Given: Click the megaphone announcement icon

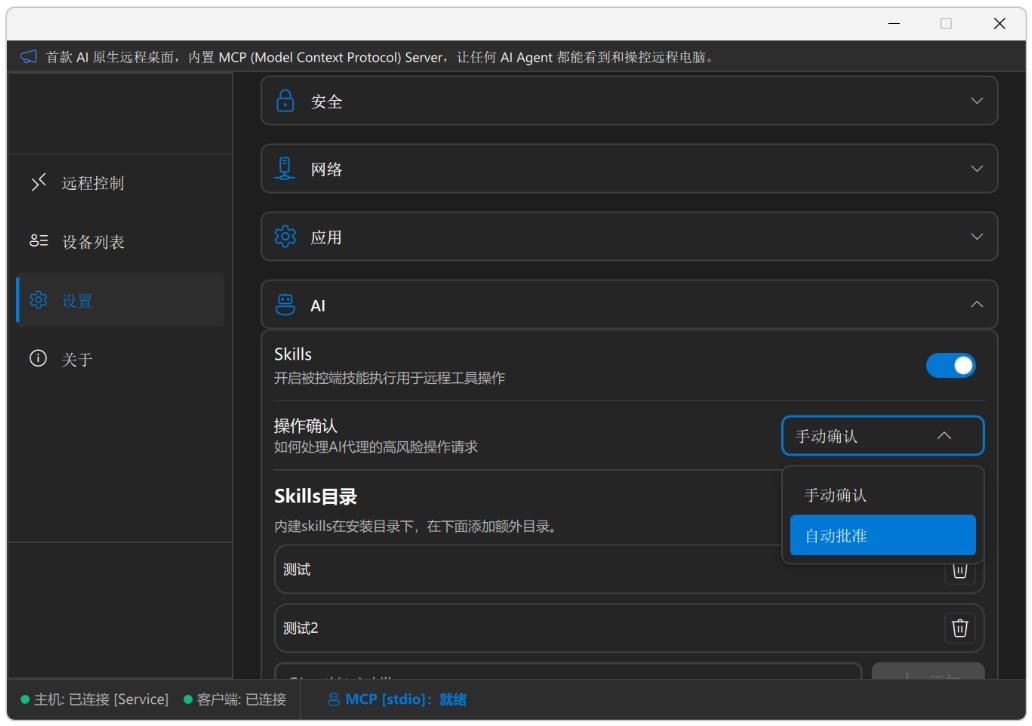Looking at the screenshot, I should tap(28, 57).
